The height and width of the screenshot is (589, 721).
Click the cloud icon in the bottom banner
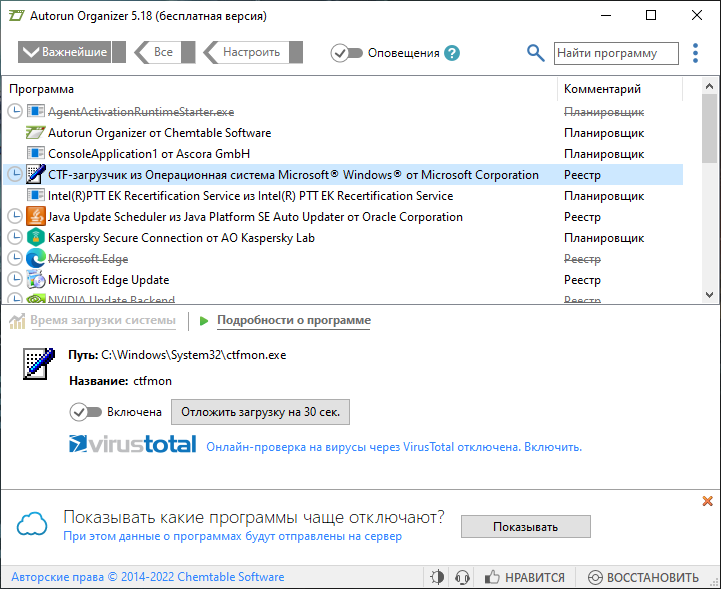coord(32,524)
